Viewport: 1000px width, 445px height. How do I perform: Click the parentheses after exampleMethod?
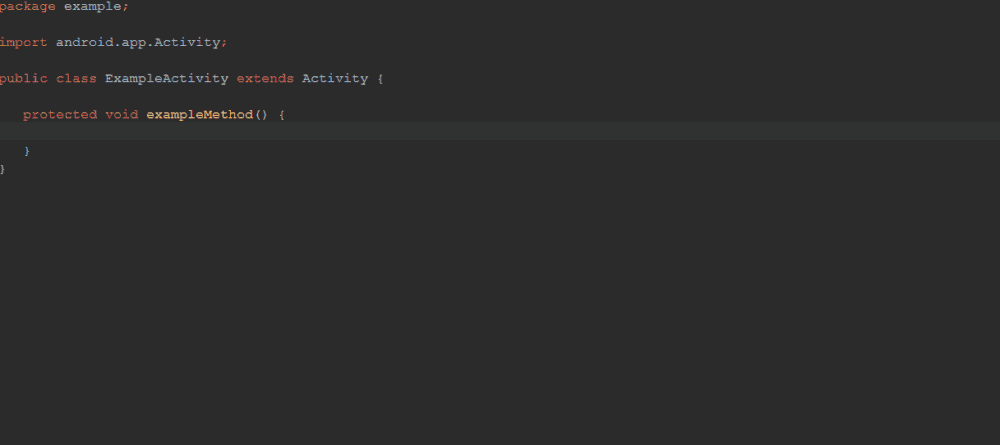tap(262, 114)
